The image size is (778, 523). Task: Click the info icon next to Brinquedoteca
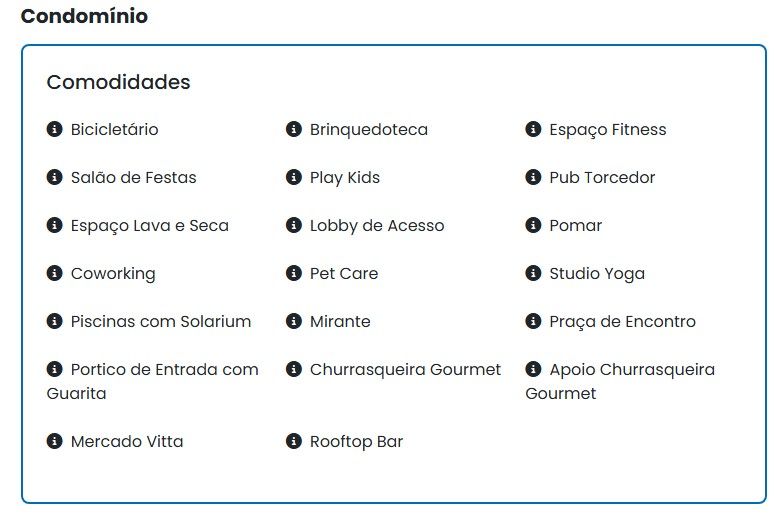294,129
